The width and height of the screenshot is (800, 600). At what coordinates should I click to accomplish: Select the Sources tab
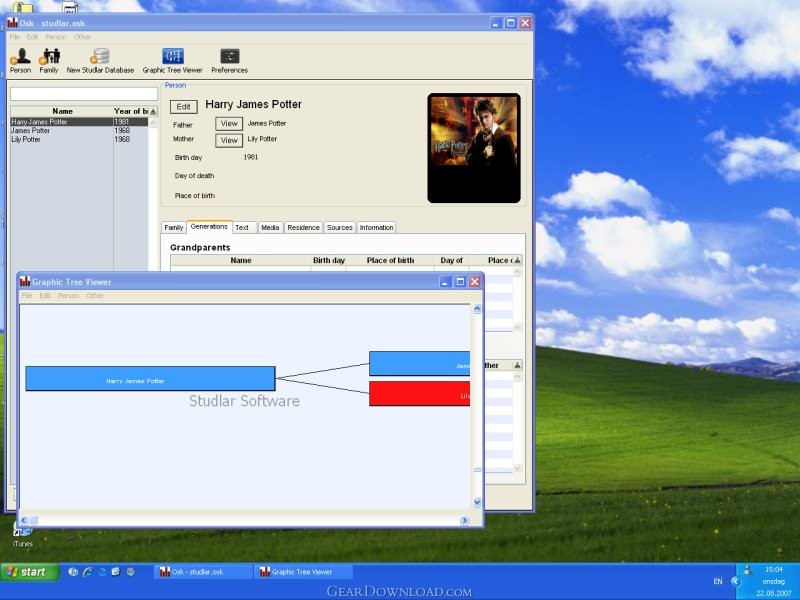click(340, 228)
